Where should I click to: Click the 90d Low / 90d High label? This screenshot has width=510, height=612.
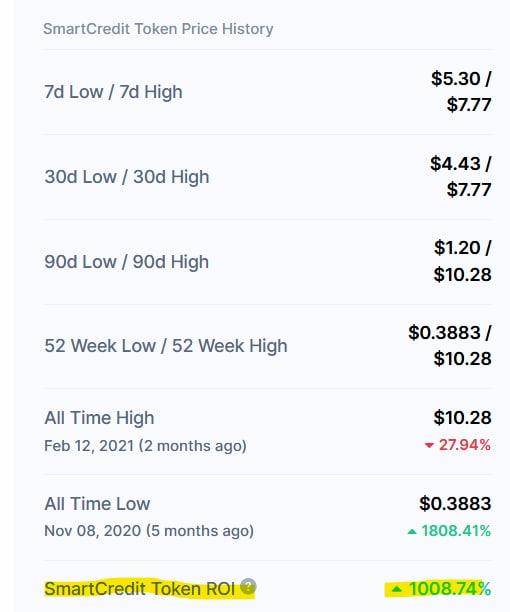pos(126,262)
